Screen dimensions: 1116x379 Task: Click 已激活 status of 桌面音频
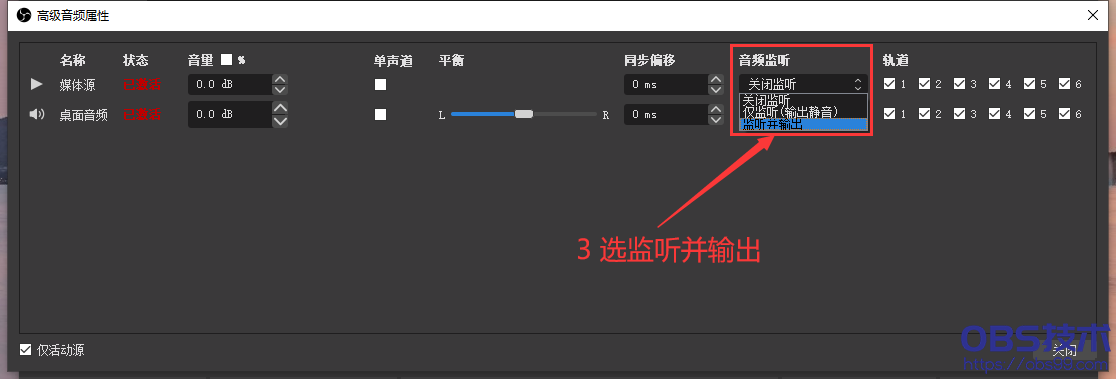[x=142, y=114]
